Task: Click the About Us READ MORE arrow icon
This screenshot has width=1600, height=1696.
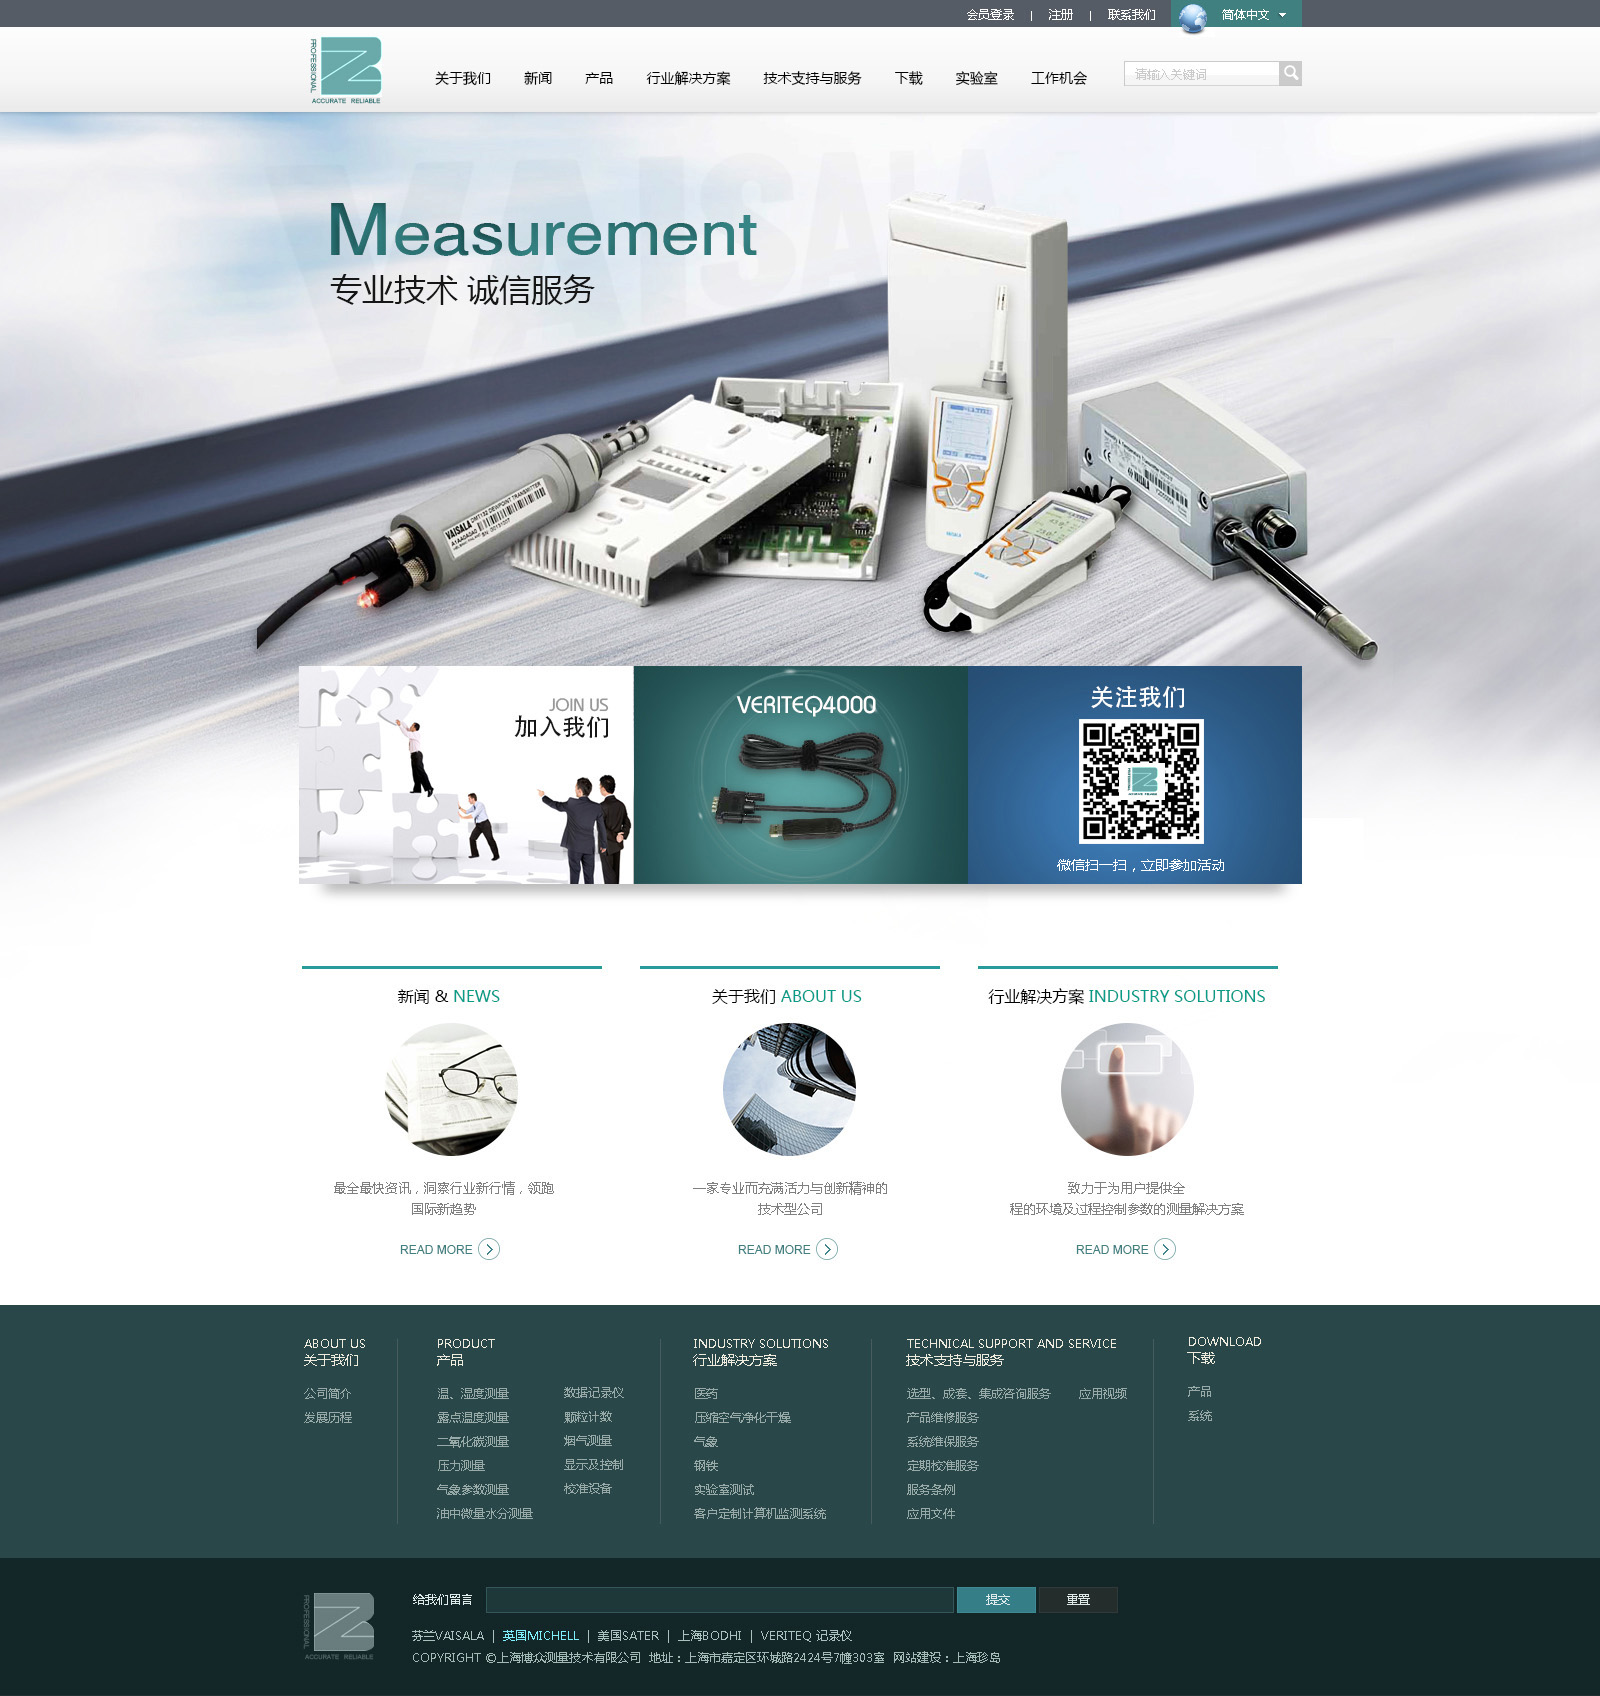Action: (x=827, y=1249)
